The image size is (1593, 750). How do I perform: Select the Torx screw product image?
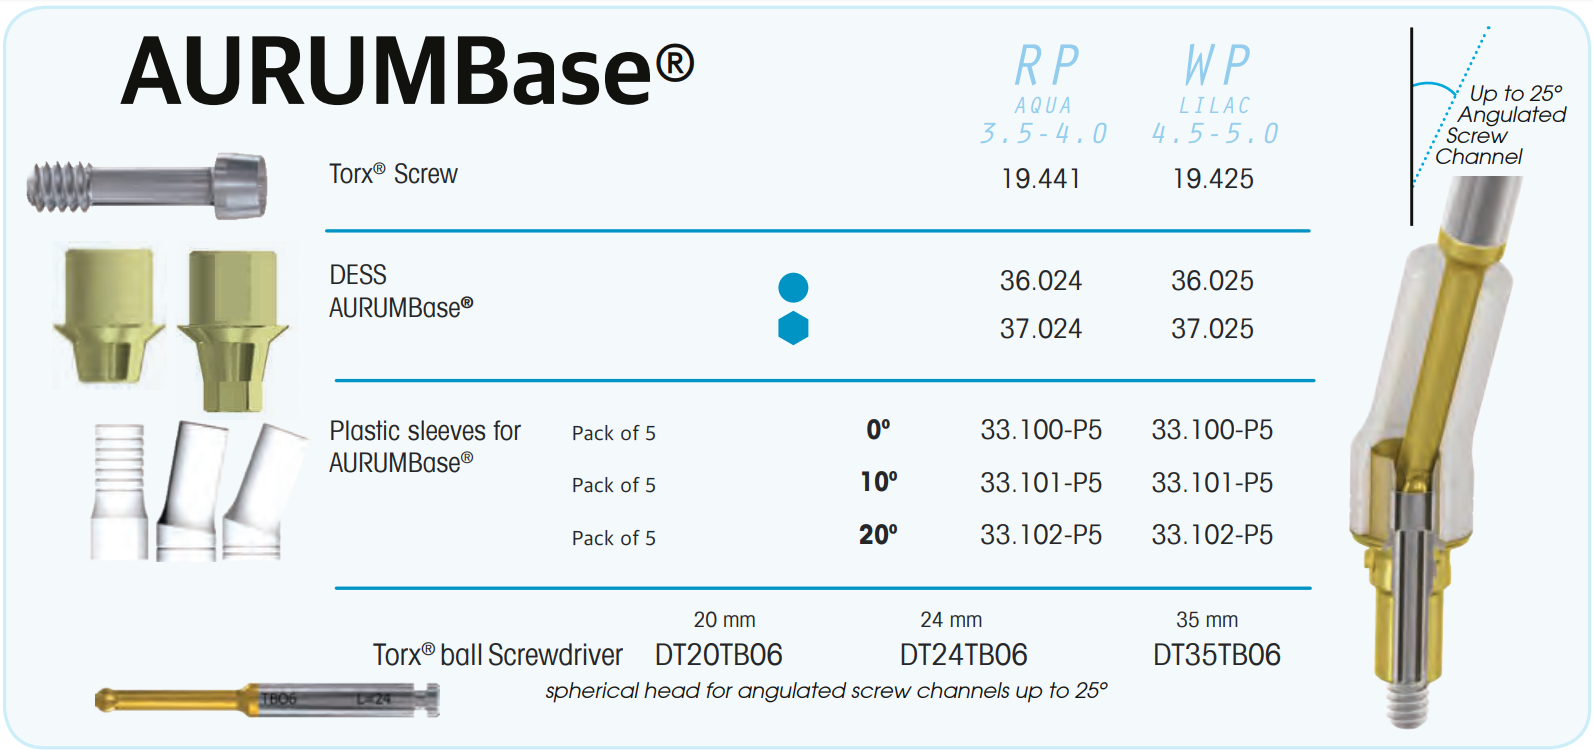click(146, 185)
